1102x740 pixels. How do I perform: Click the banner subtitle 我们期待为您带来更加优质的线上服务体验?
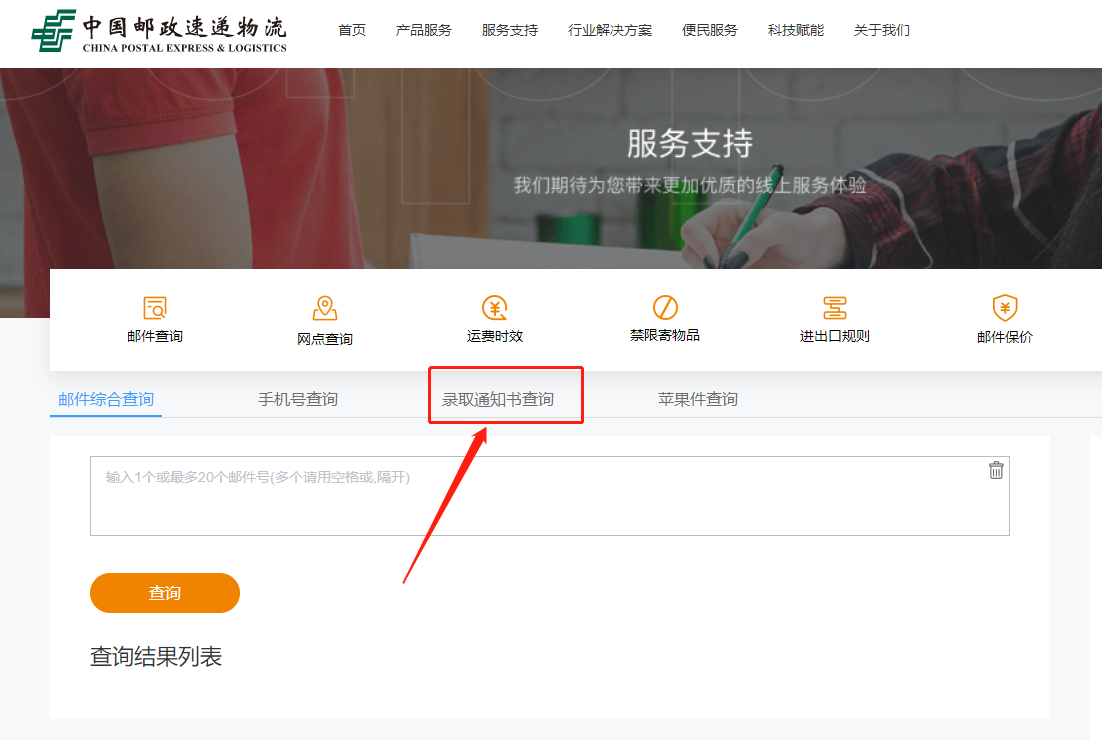(x=690, y=185)
